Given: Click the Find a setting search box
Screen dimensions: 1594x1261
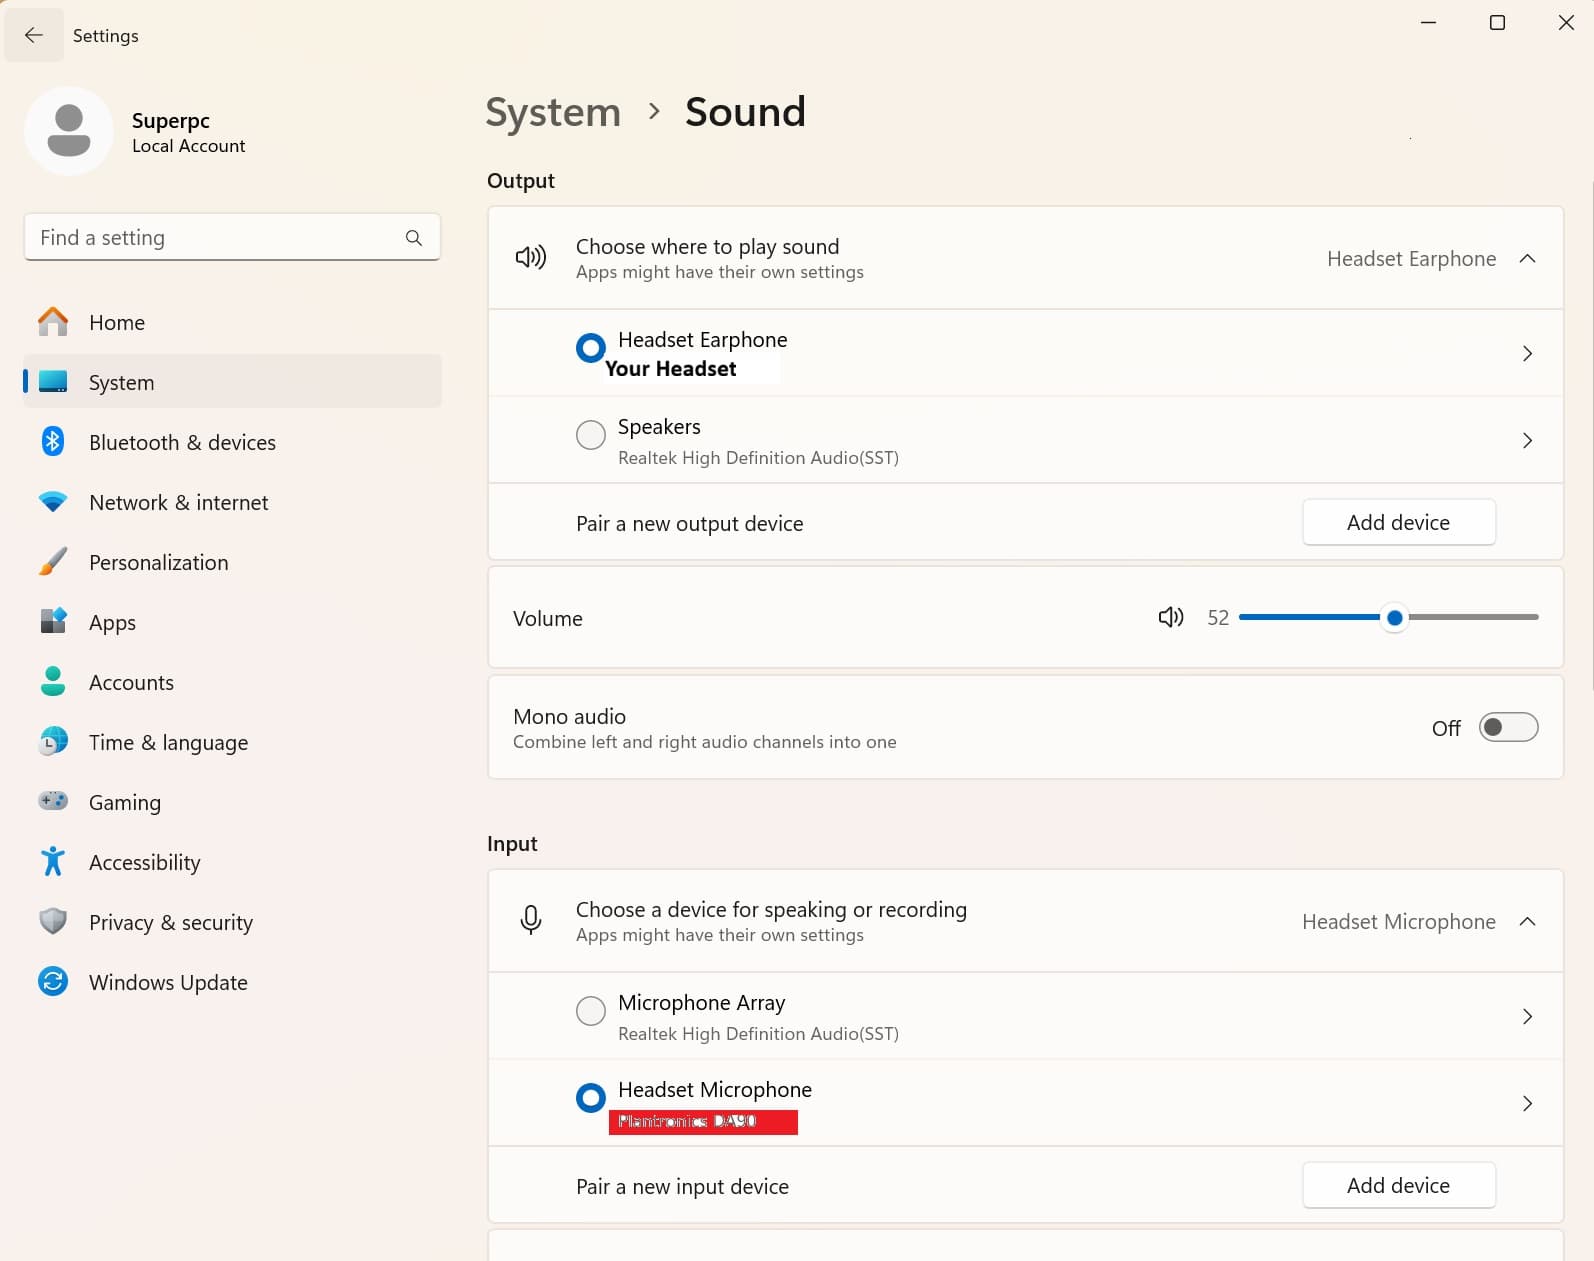Looking at the screenshot, I should click(x=215, y=238).
